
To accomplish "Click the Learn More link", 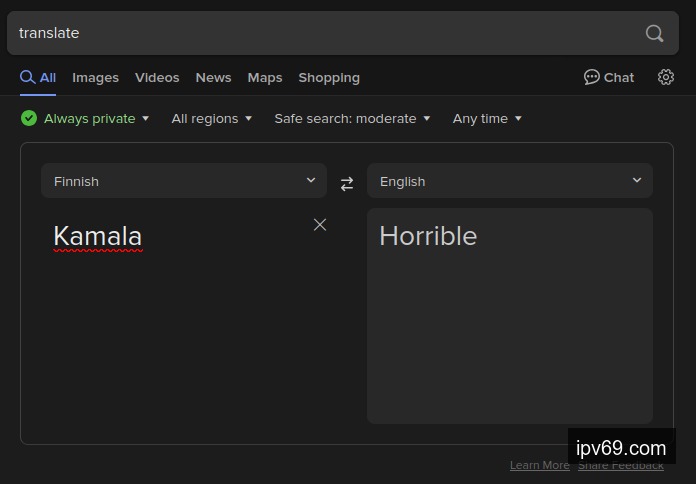I will click(x=539, y=465).
